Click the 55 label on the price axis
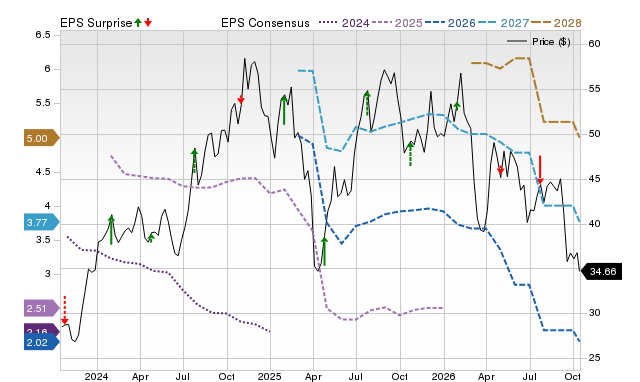Image resolution: width=640 pixels, height=382 pixels. click(x=594, y=89)
